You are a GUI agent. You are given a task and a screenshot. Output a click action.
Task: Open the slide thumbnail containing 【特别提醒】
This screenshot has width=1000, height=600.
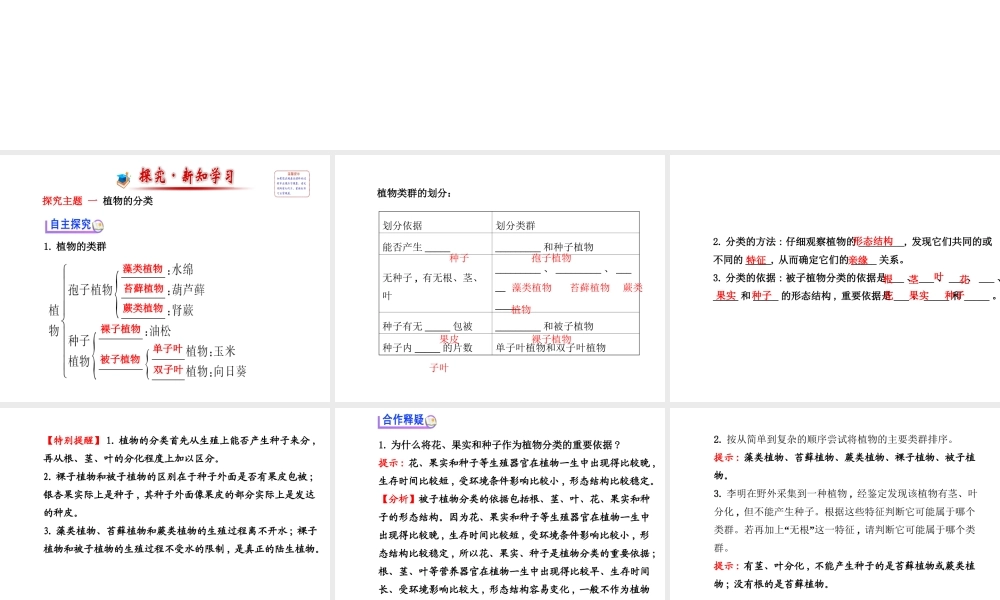165,504
